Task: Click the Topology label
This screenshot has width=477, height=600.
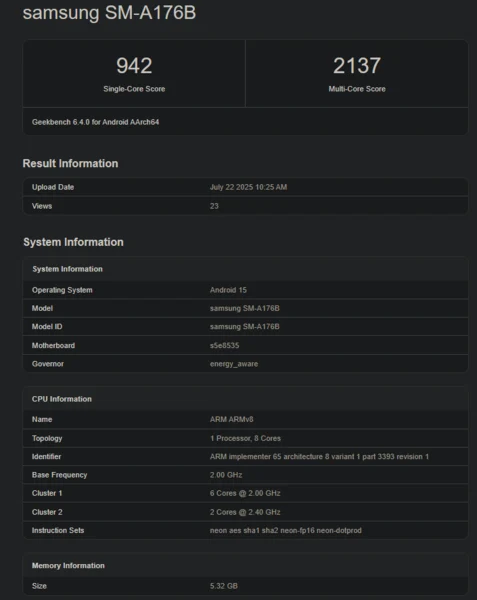Action: (x=47, y=438)
